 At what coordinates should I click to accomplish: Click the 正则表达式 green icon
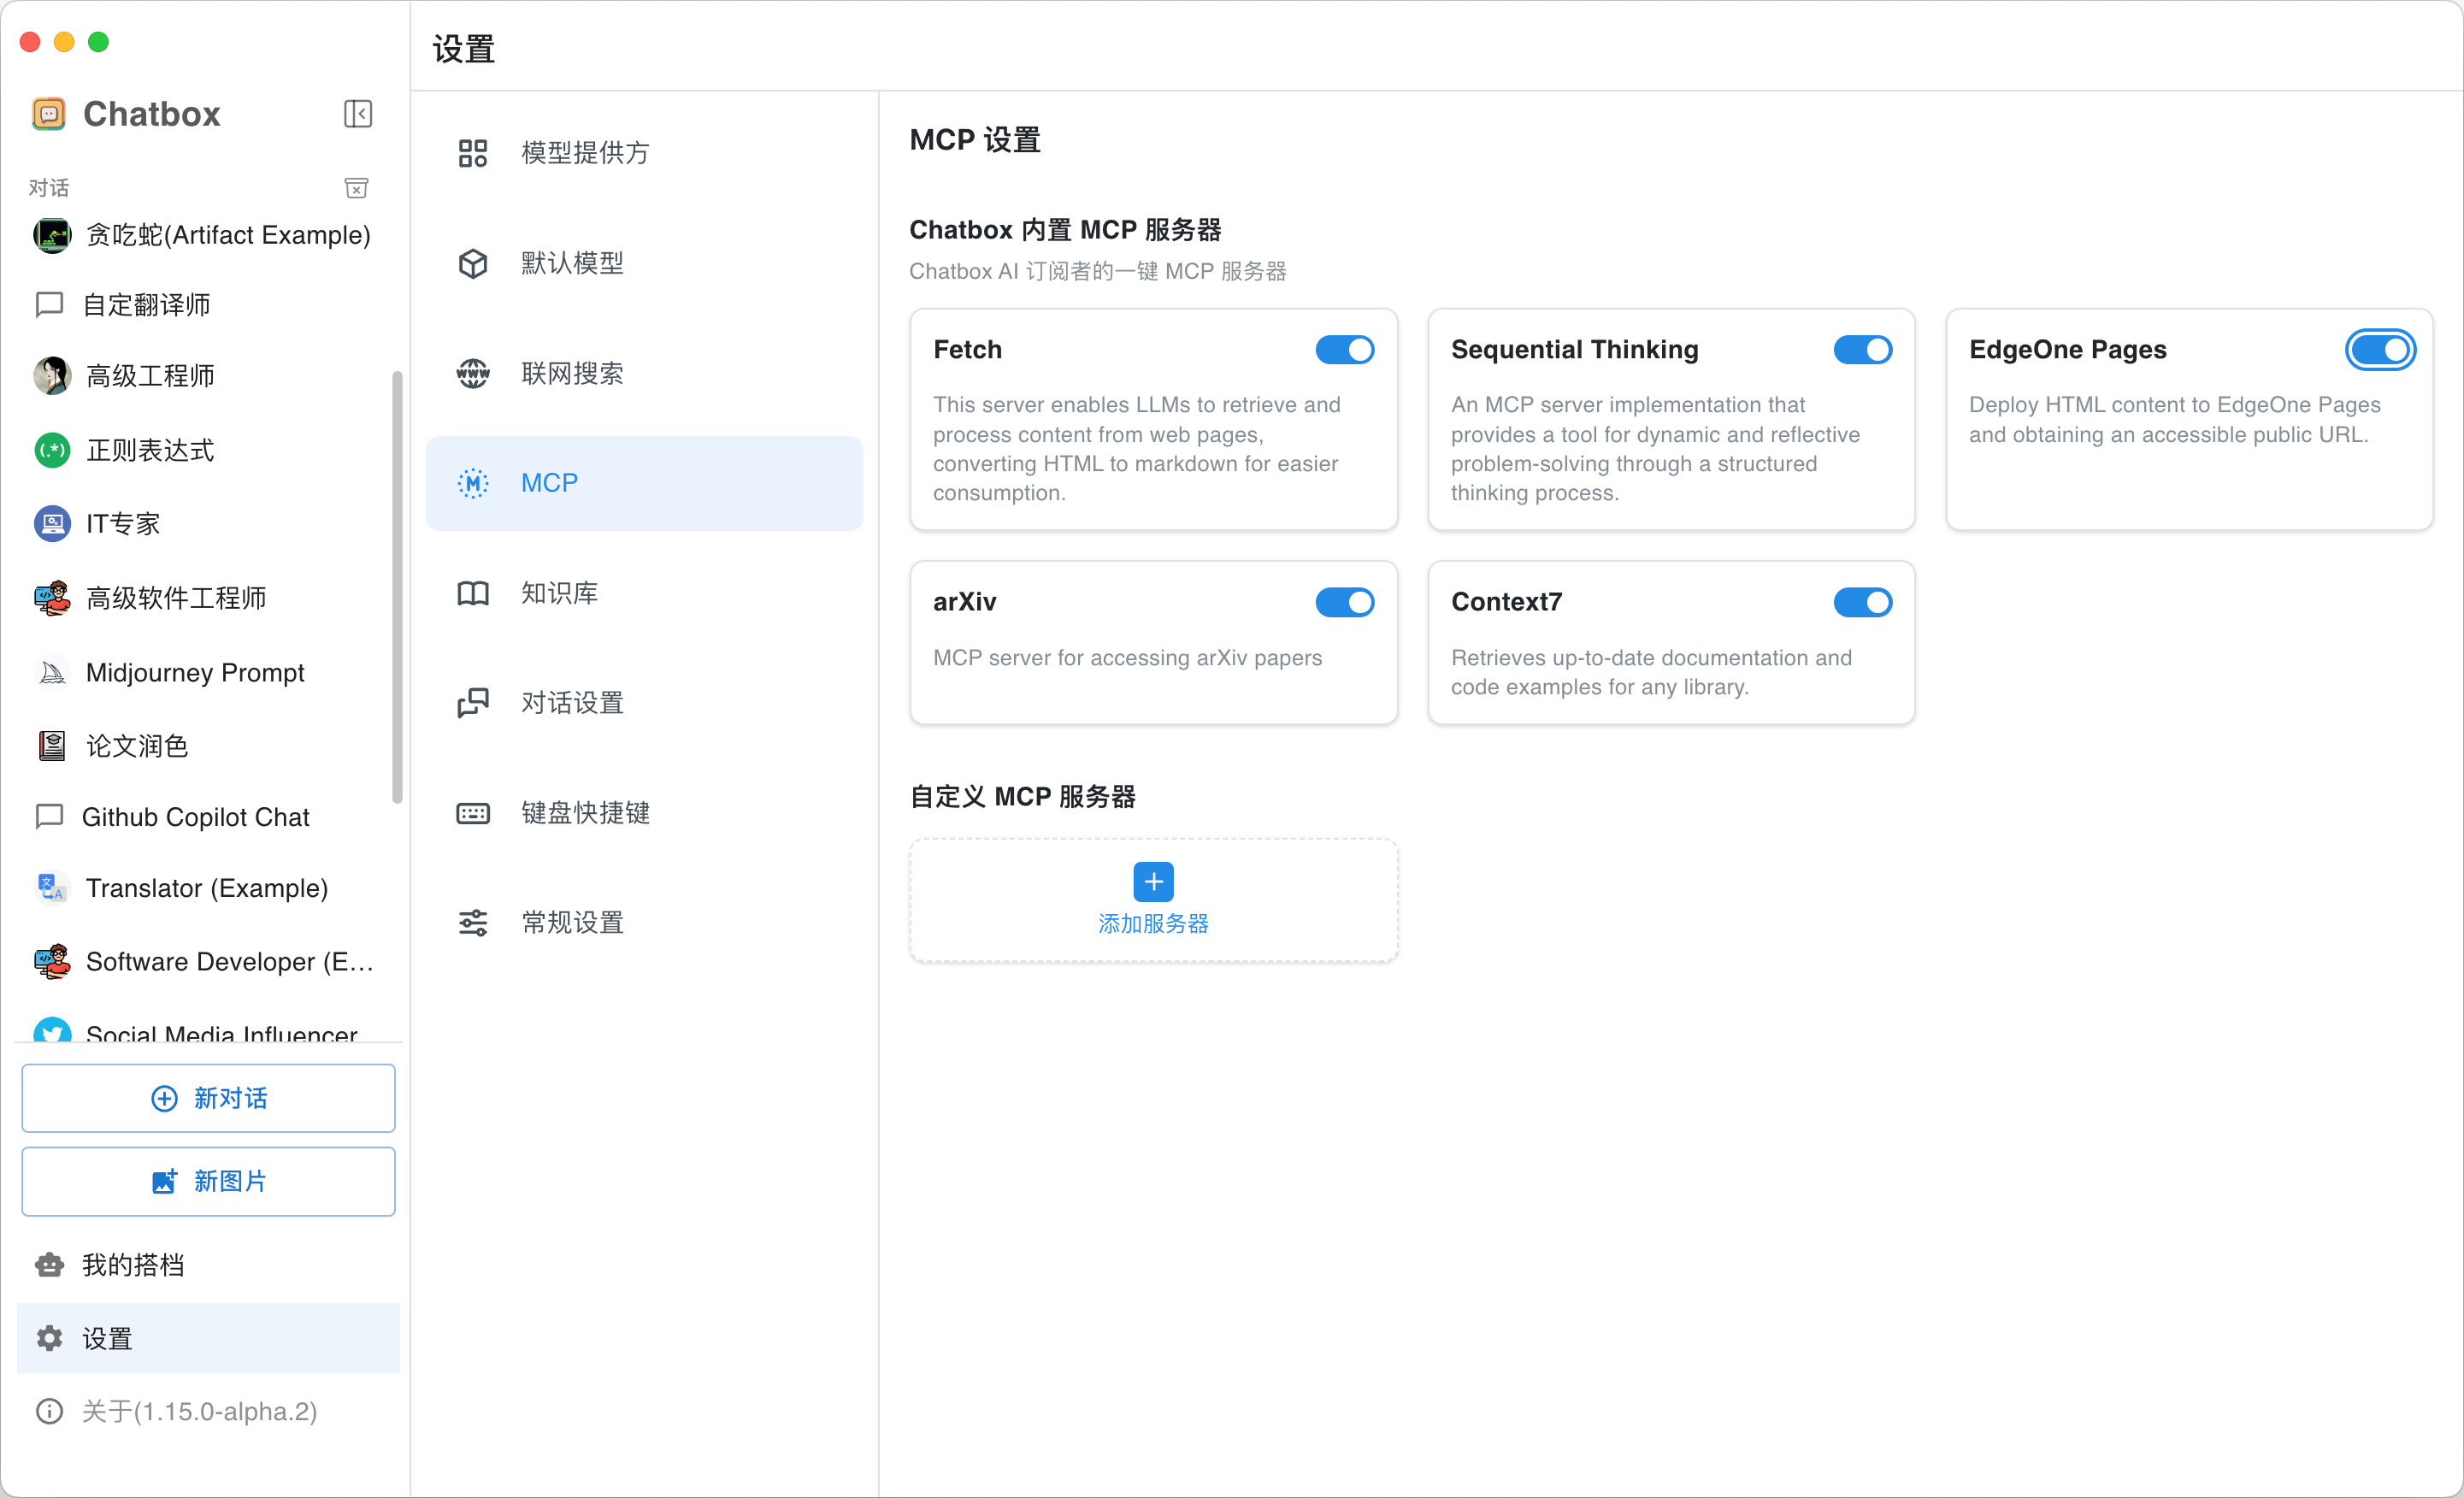[x=52, y=450]
